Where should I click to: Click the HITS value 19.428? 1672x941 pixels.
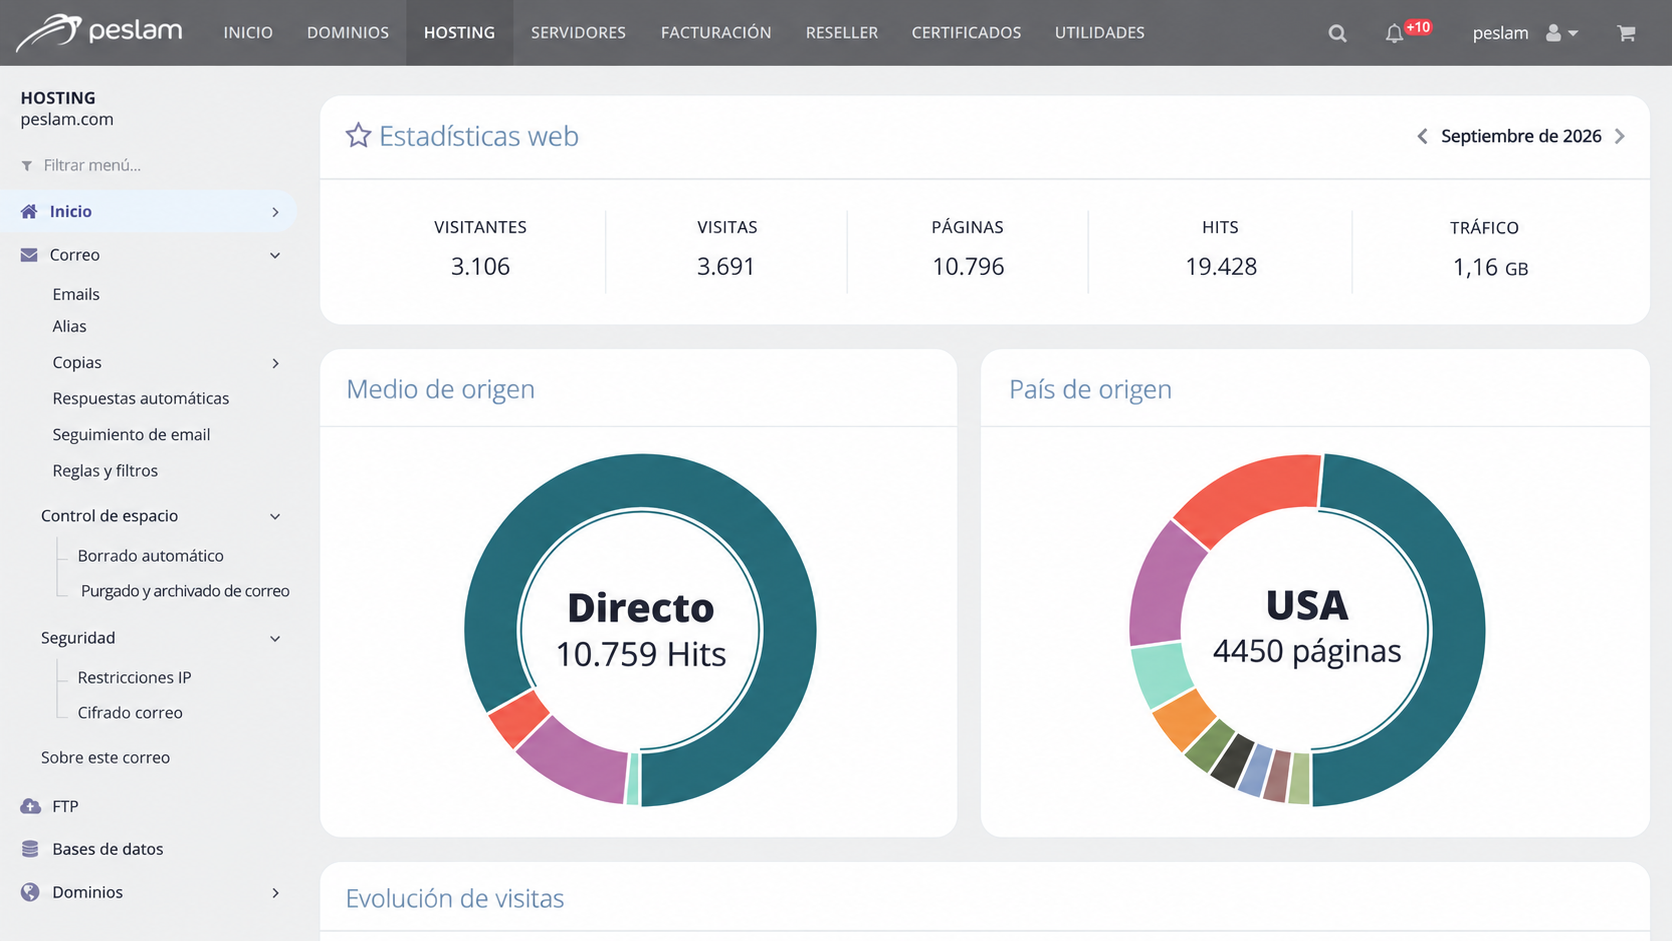coord(1221,266)
